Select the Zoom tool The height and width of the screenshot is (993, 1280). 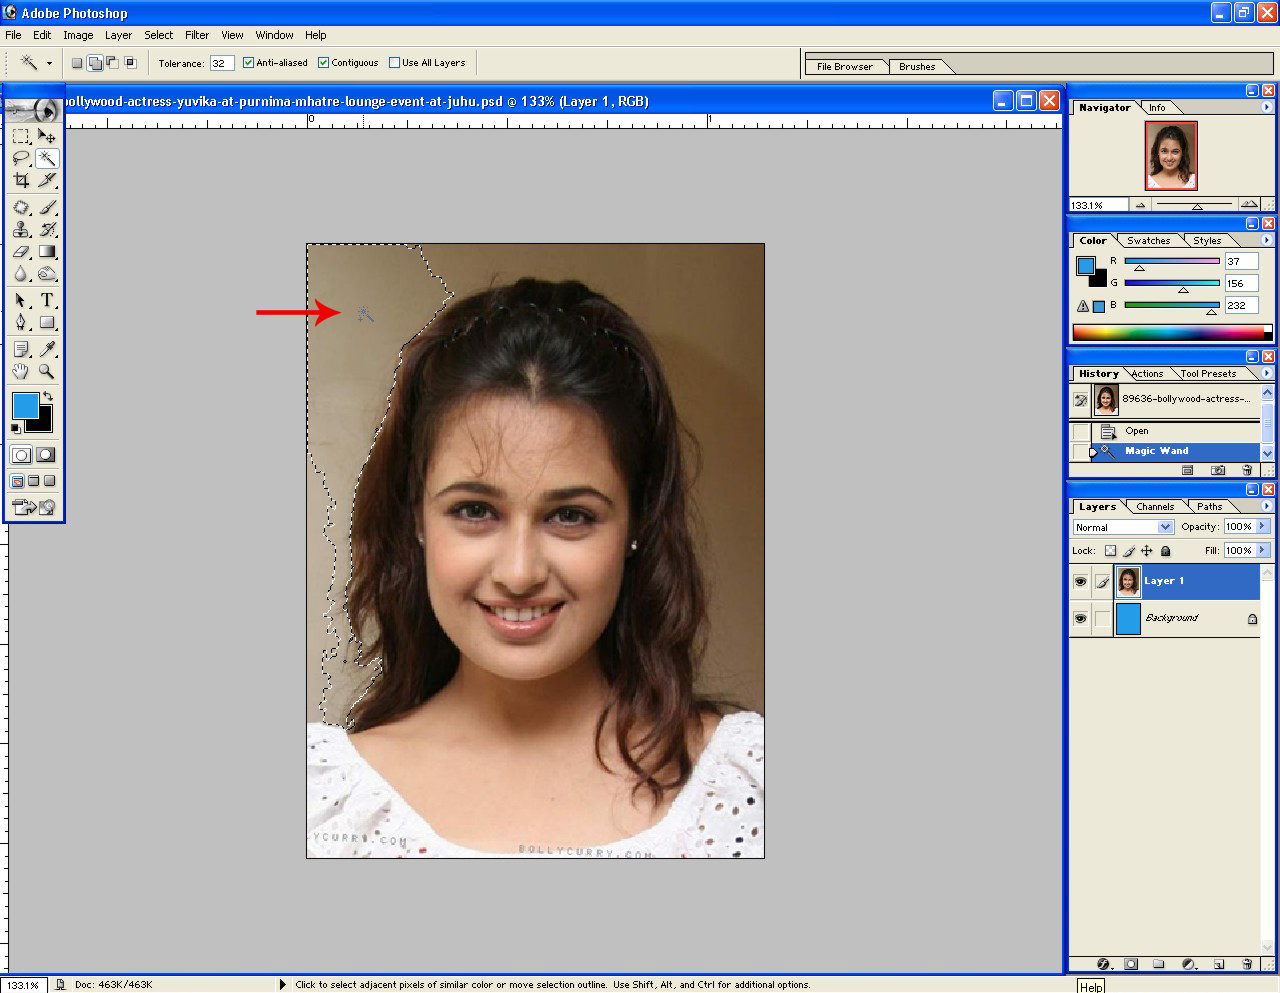pos(47,371)
